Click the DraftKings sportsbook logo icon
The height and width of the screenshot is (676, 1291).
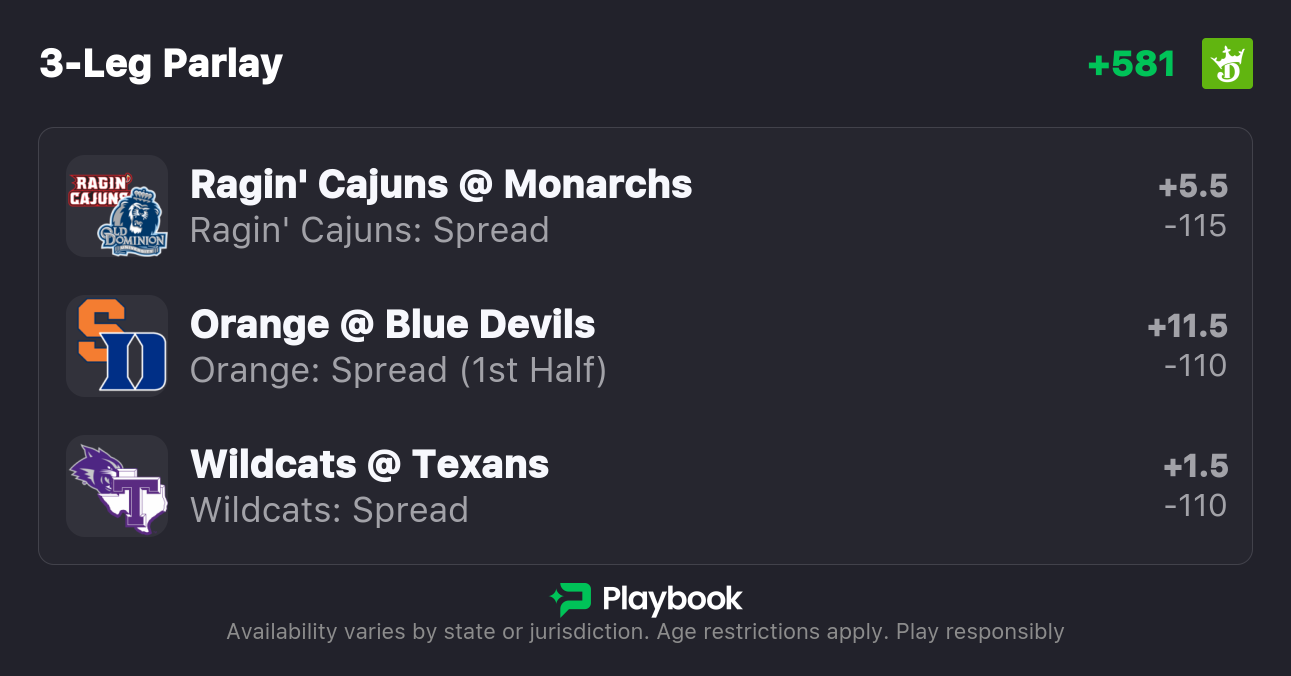point(1226,64)
